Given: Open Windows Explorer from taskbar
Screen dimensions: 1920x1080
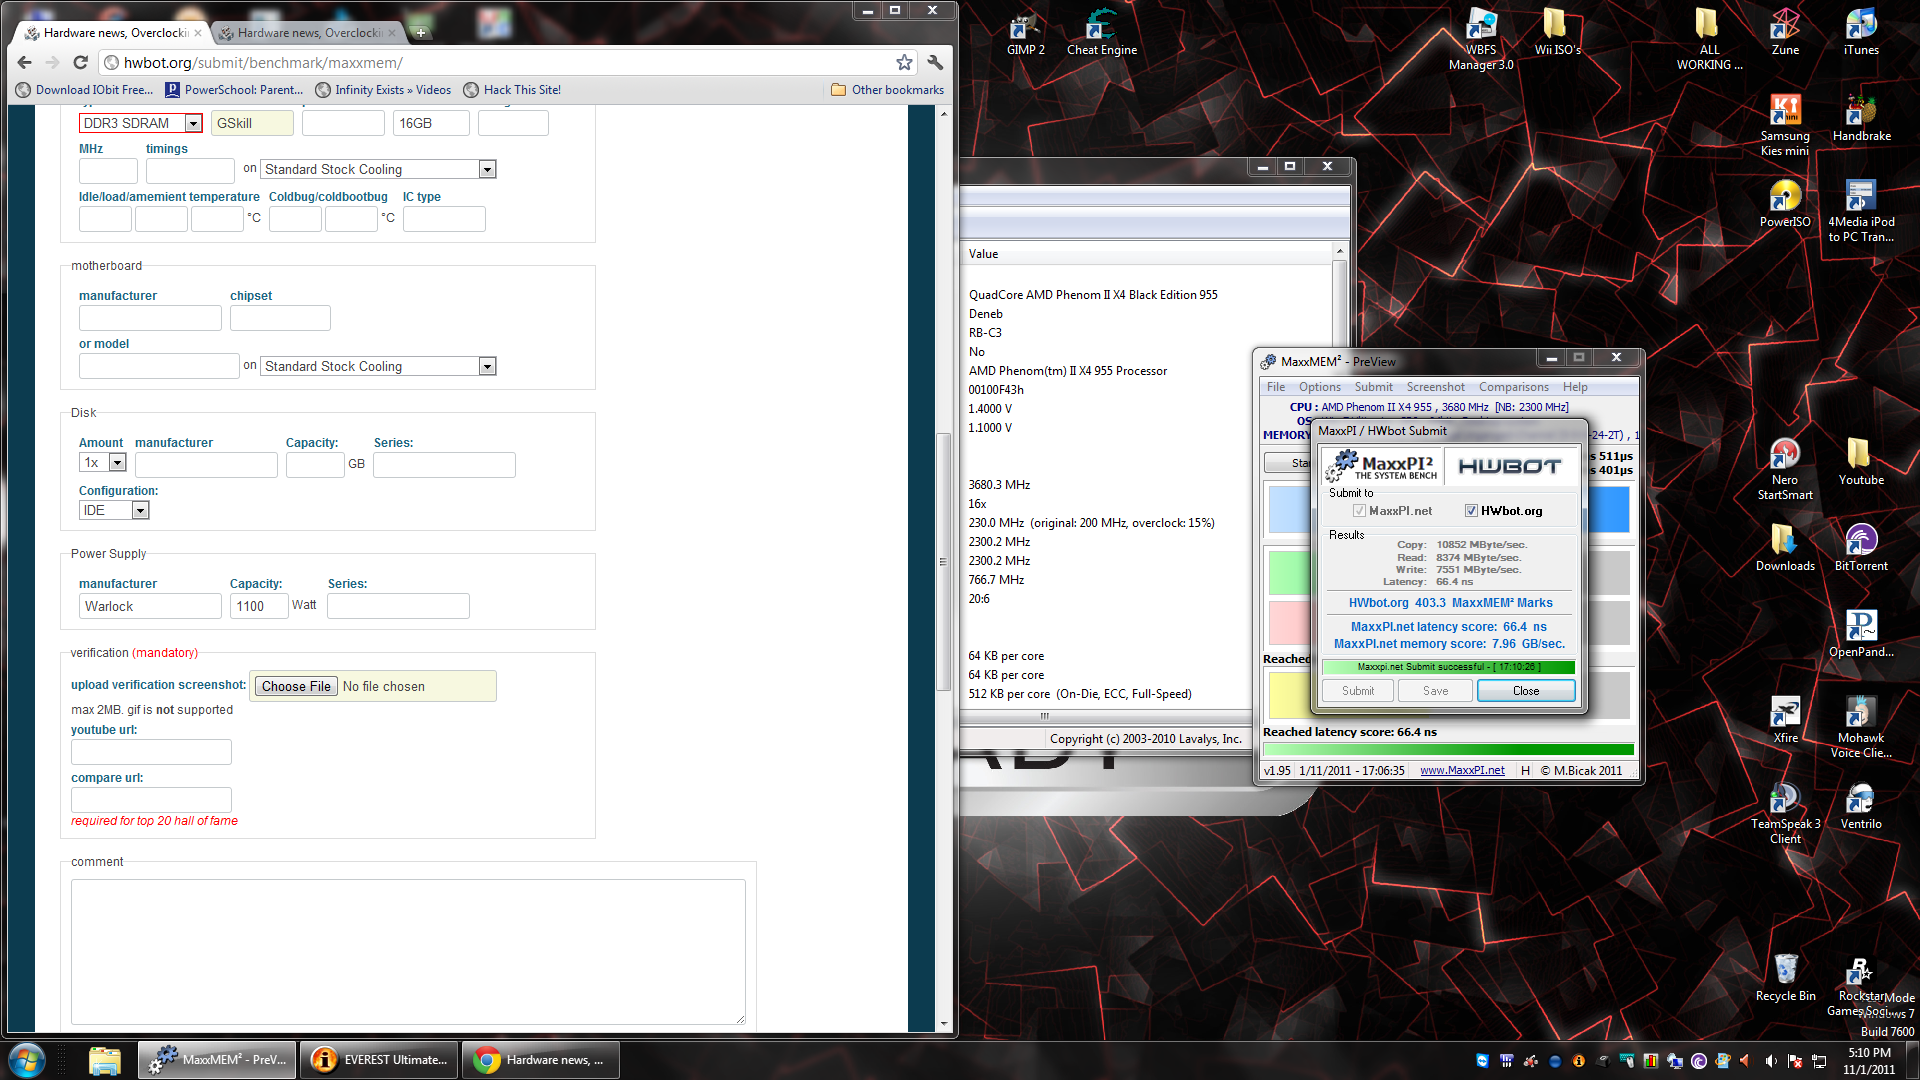Looking at the screenshot, I should [x=104, y=1060].
